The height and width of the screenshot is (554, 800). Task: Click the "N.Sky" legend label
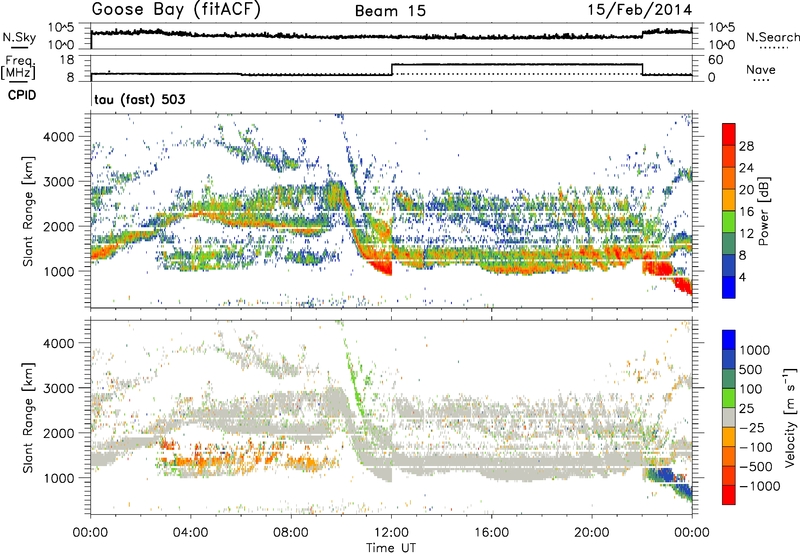(x=19, y=37)
